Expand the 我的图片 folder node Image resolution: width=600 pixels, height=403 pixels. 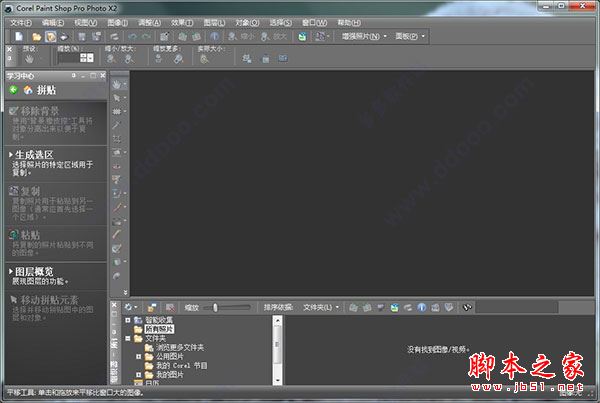pyautogui.click(x=139, y=375)
